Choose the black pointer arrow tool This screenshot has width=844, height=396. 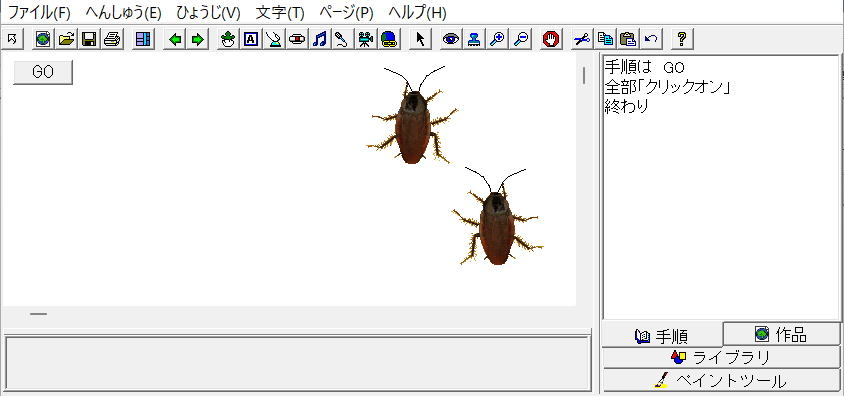click(x=420, y=39)
